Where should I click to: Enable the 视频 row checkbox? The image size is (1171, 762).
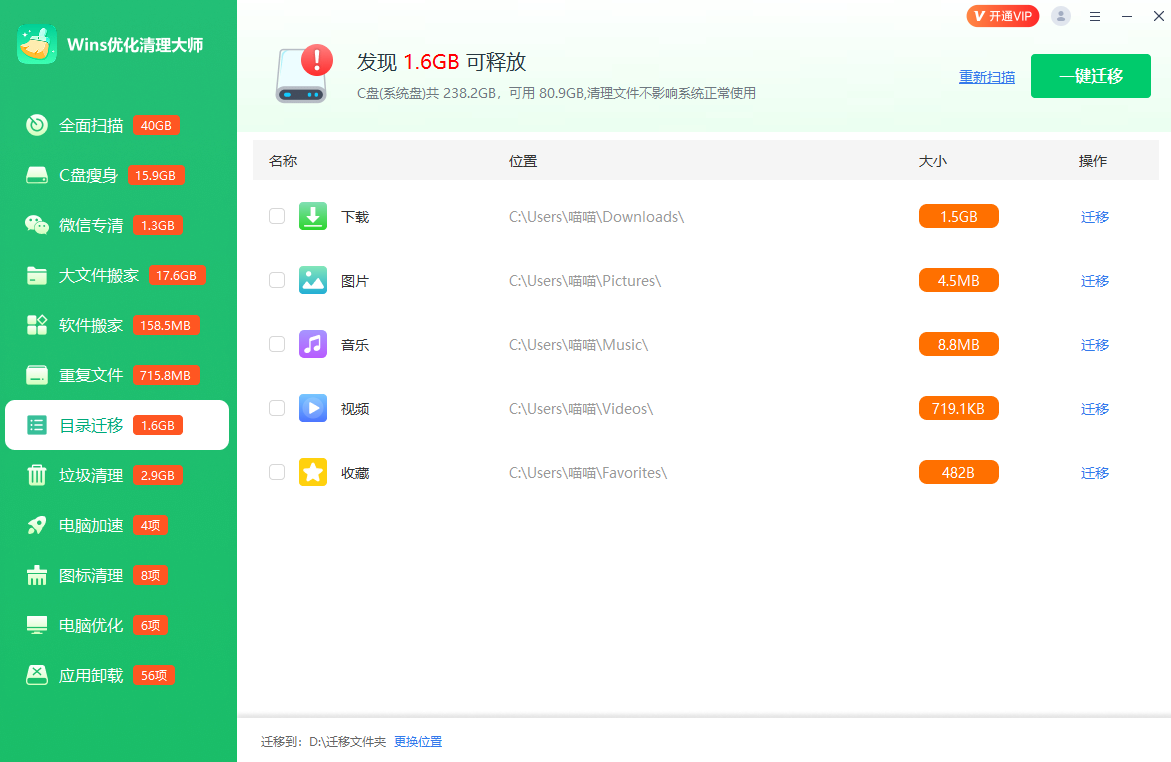(x=277, y=408)
